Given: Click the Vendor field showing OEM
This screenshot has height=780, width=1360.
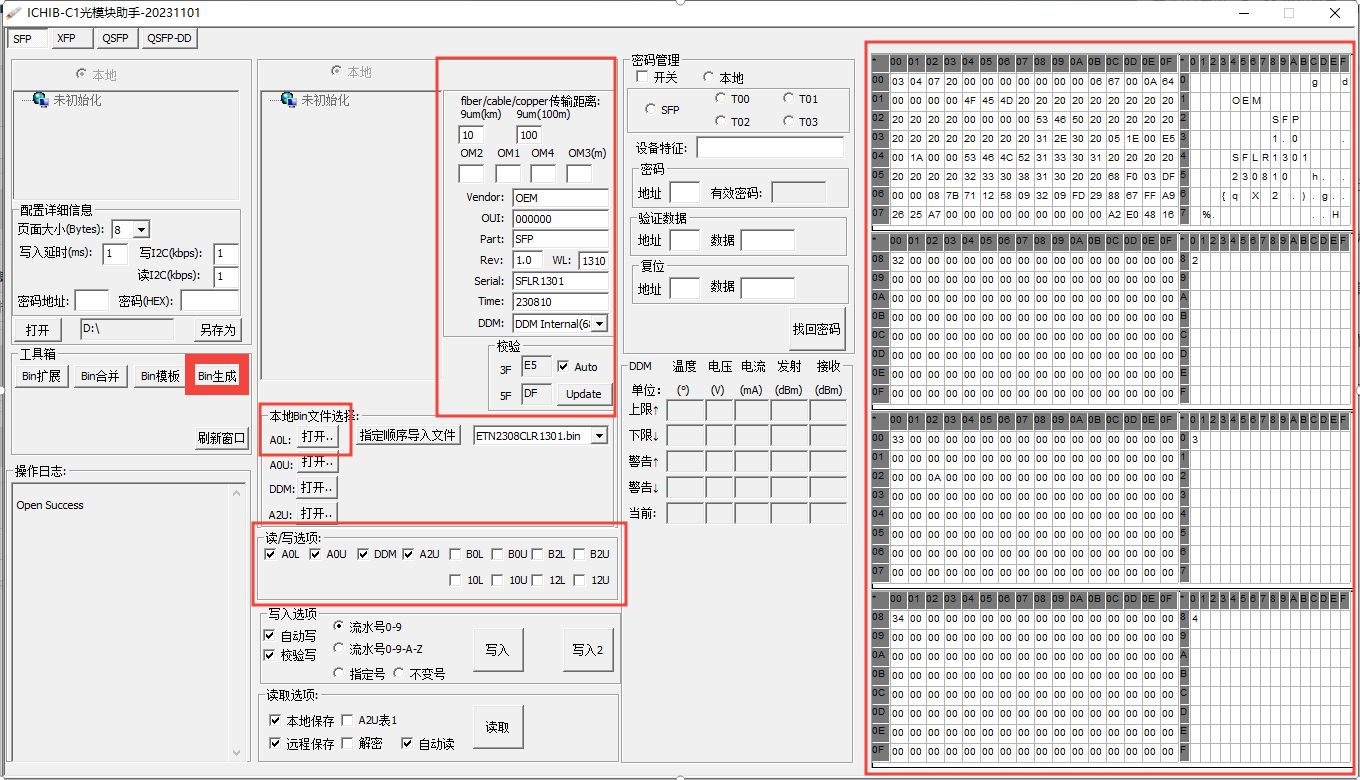Looking at the screenshot, I should [x=560, y=197].
